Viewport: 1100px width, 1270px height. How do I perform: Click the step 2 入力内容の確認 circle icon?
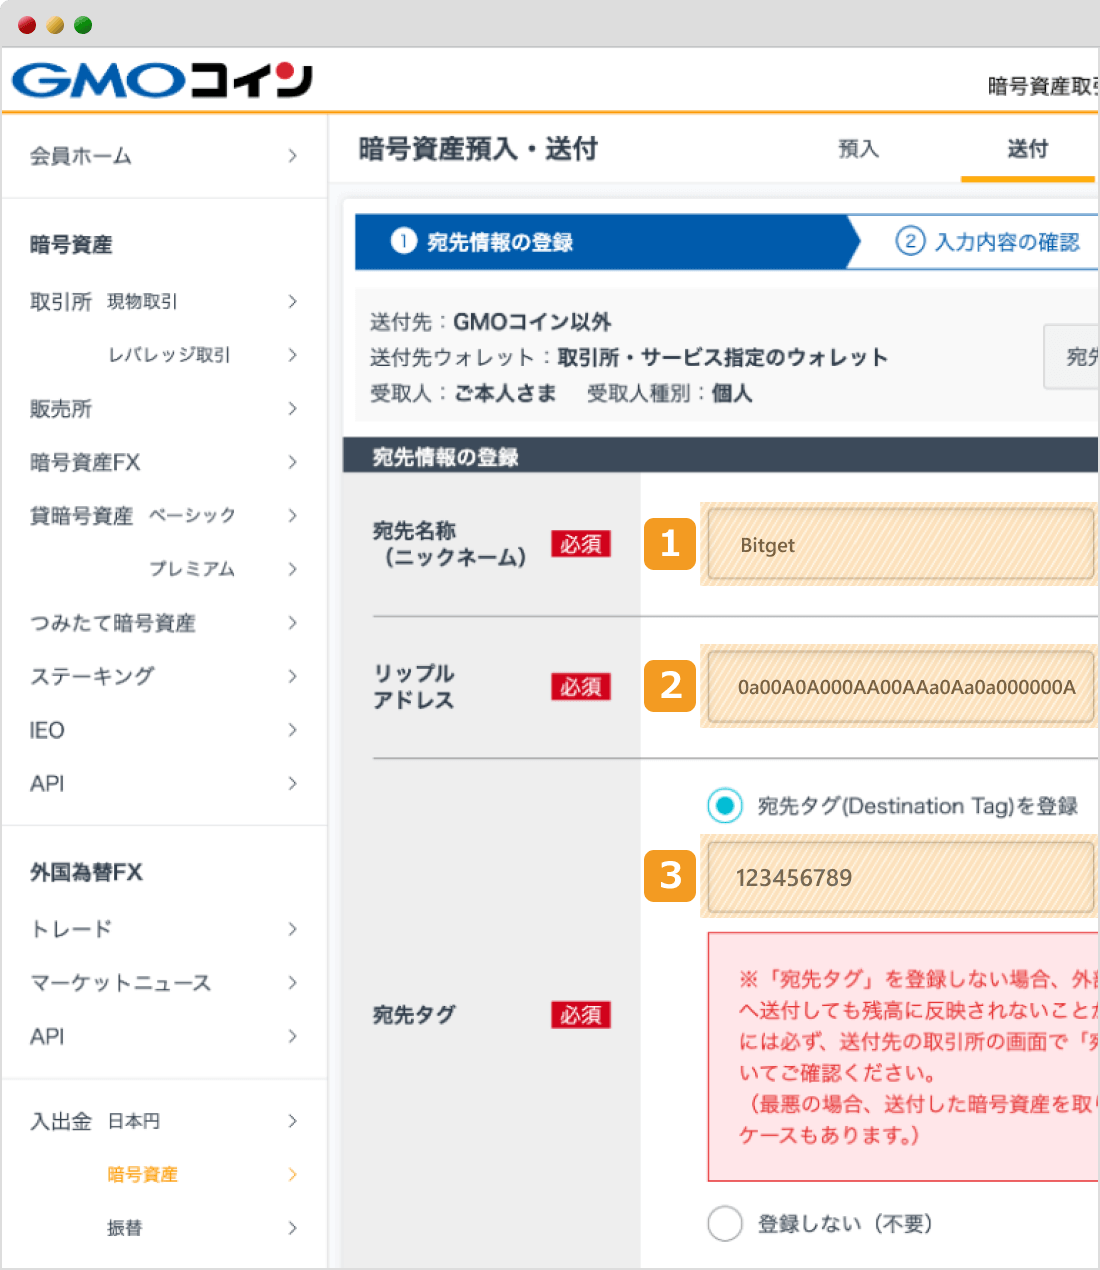(910, 241)
